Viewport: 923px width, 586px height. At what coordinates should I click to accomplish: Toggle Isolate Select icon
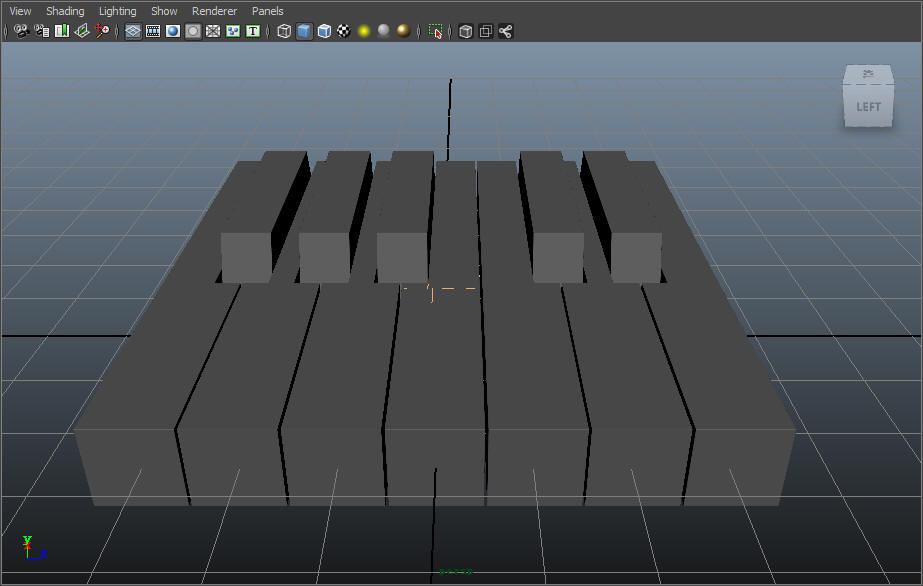pyautogui.click(x=436, y=31)
